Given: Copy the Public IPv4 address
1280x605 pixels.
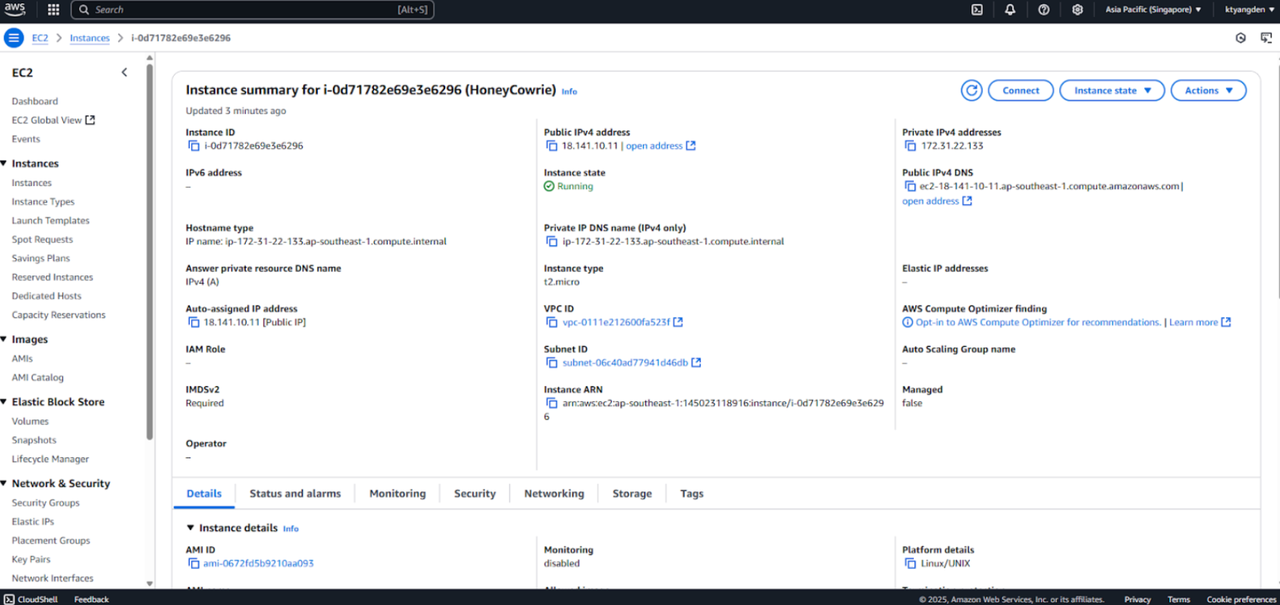Looking at the screenshot, I should [x=551, y=146].
